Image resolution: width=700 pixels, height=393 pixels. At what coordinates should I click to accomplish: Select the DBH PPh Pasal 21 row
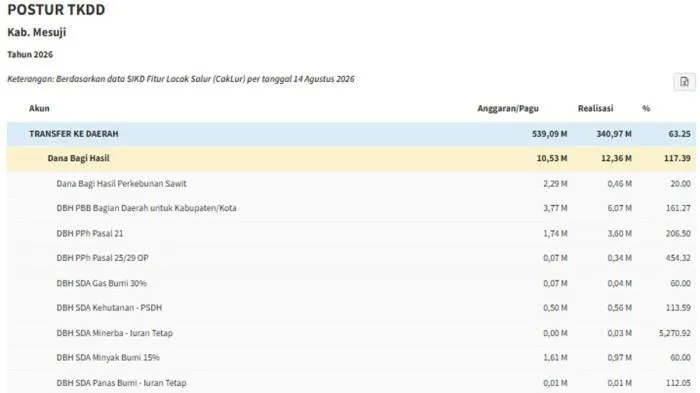351,233
